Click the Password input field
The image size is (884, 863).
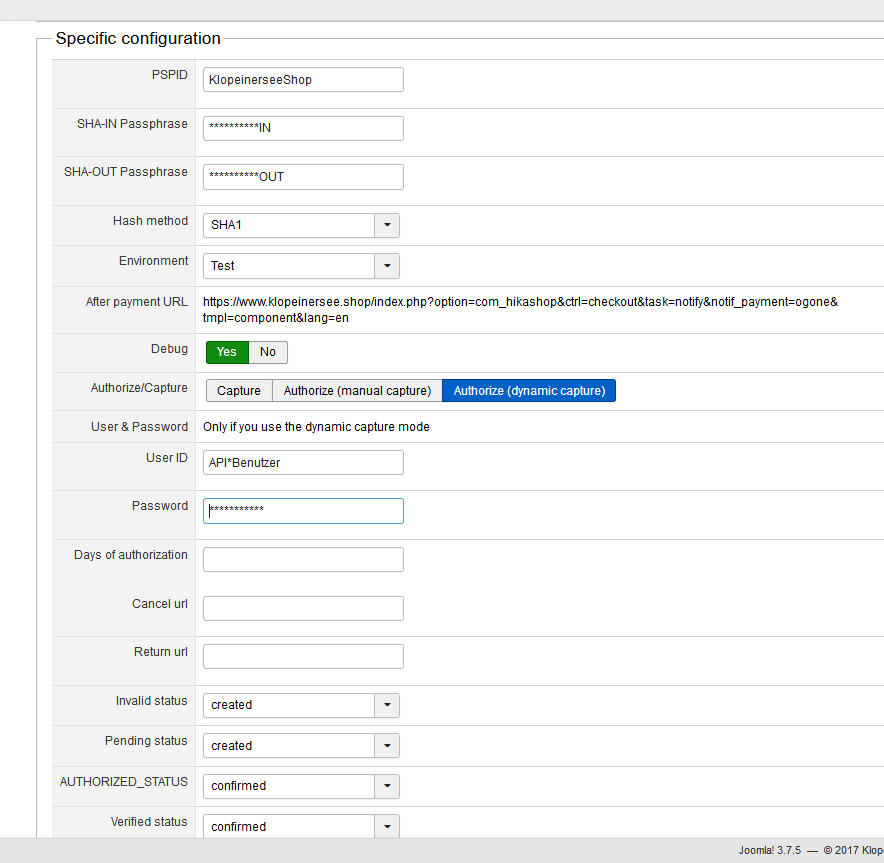[x=303, y=511]
